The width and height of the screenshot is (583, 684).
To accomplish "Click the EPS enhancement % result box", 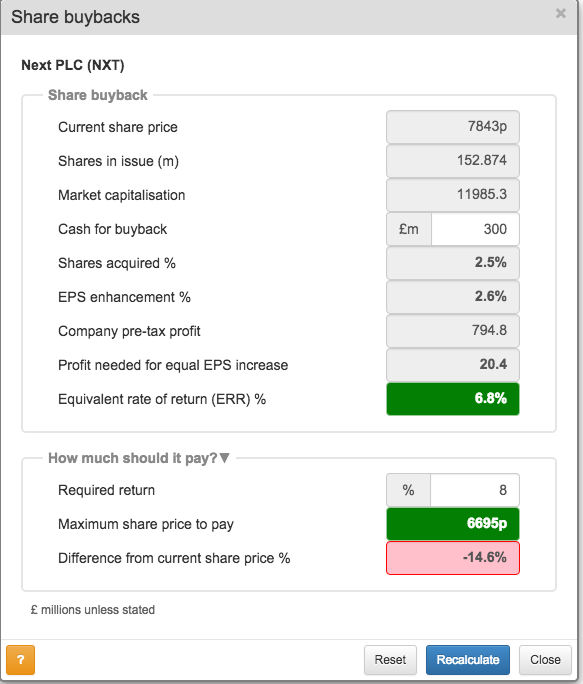I will 453,297.
